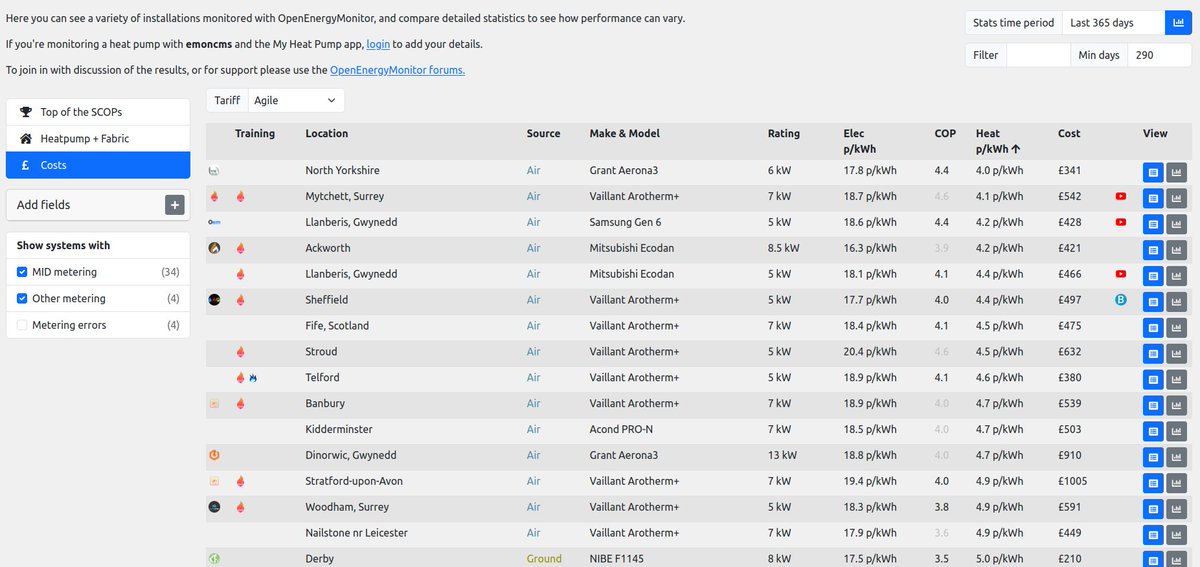Open the details list button for Fife, Scotland
1200x567 pixels.
pyautogui.click(x=1153, y=327)
